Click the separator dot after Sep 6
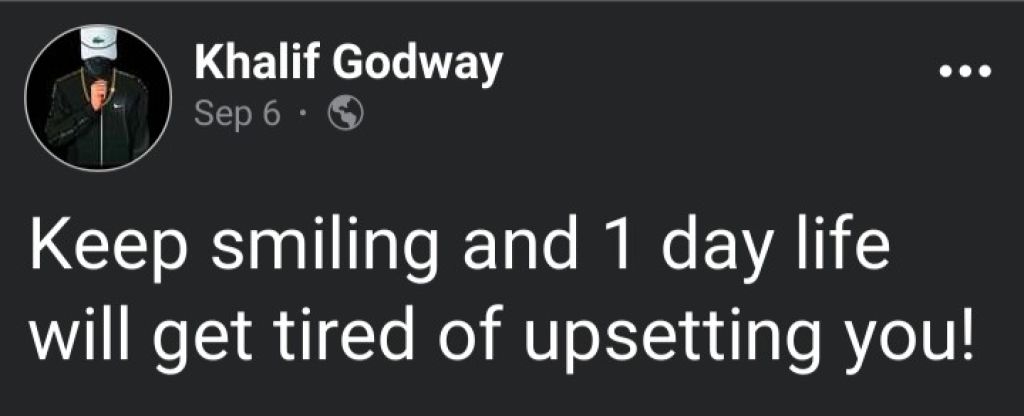 [303, 116]
